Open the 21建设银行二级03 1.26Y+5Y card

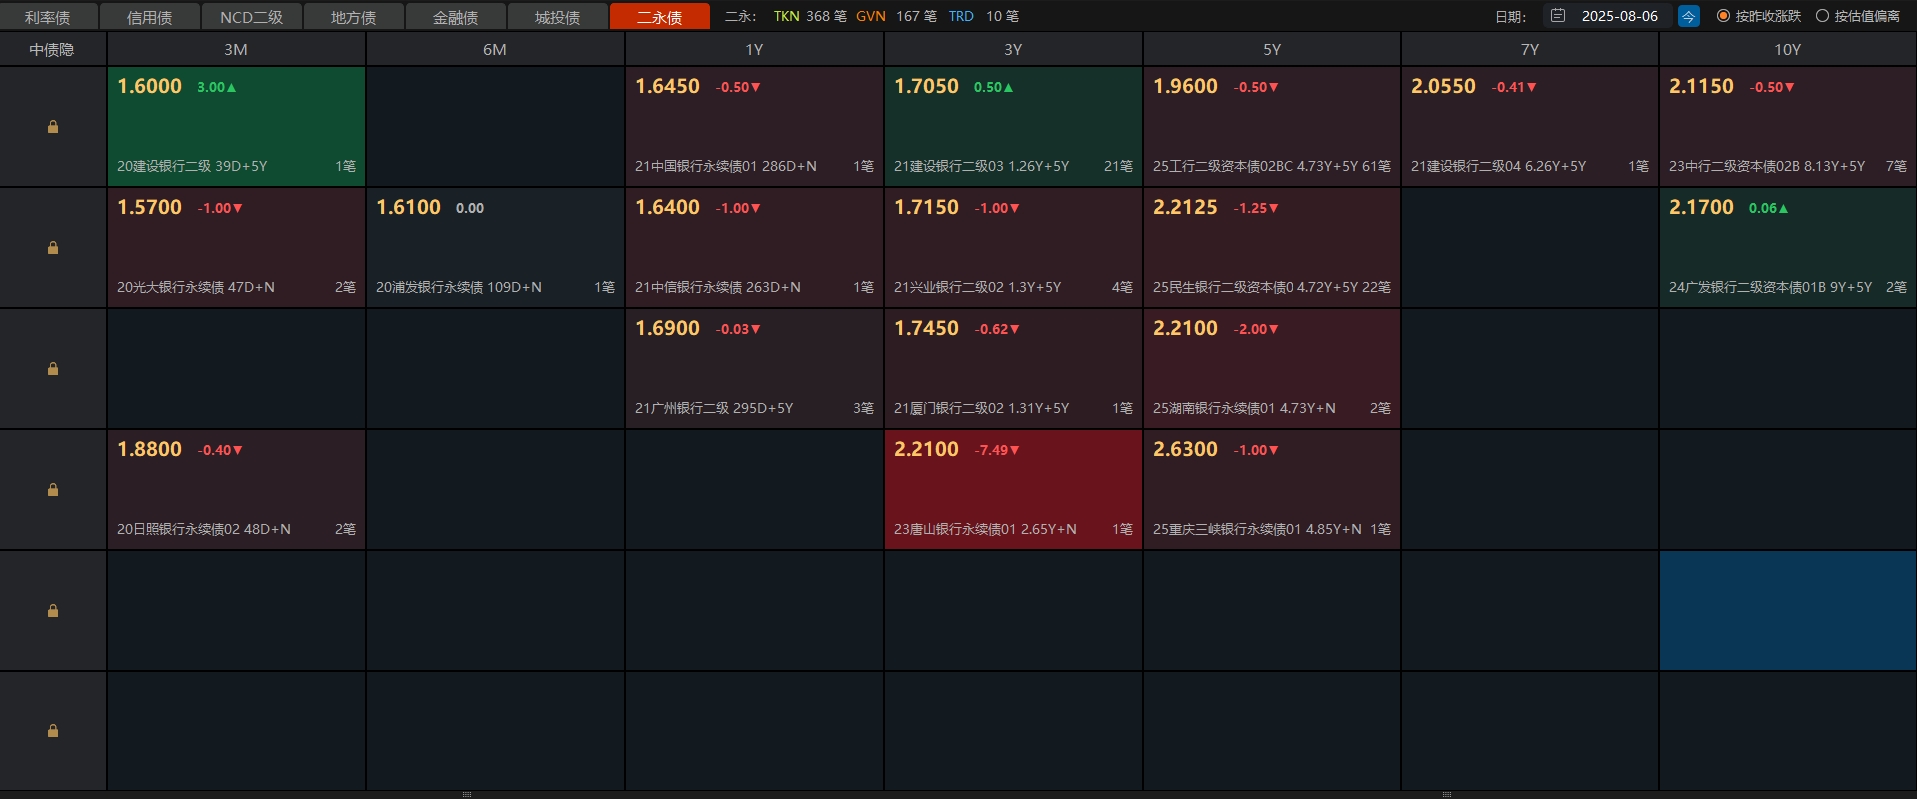pyautogui.click(x=1013, y=126)
